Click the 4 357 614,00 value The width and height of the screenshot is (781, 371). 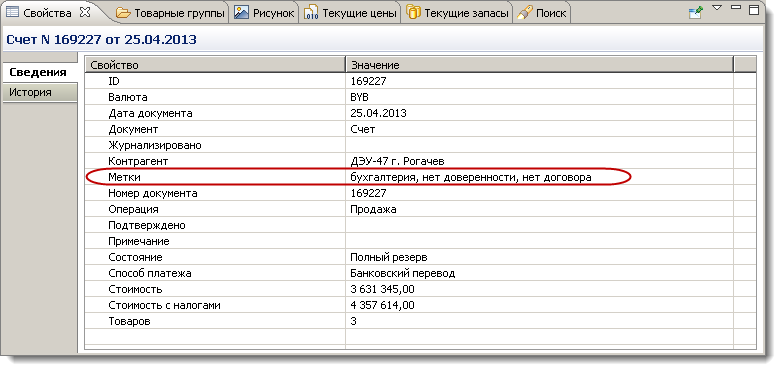[x=383, y=305]
